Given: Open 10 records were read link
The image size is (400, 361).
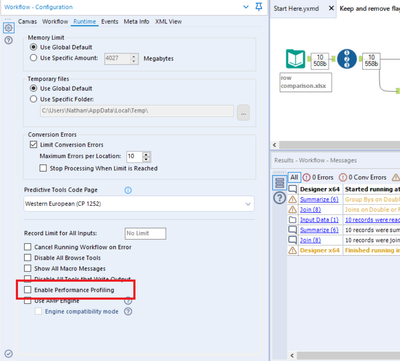Looking at the screenshot, I should coord(372,220).
